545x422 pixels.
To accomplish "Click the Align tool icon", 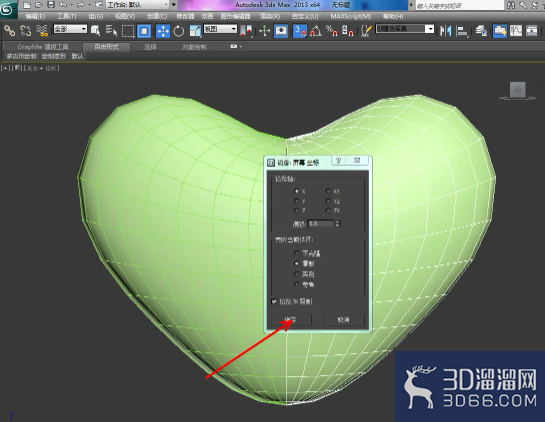I will [x=462, y=31].
